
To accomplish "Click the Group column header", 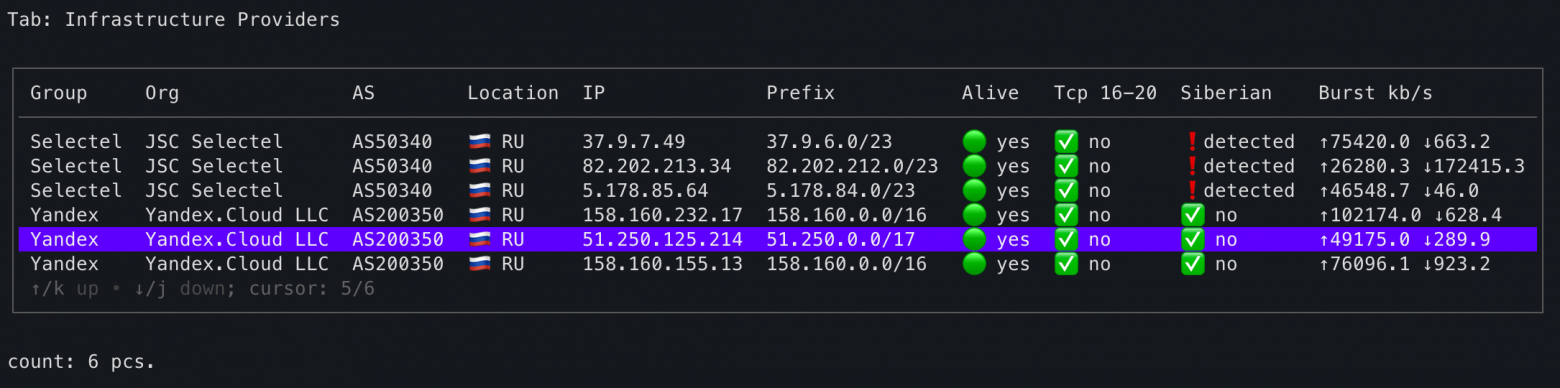I will click(x=59, y=93).
